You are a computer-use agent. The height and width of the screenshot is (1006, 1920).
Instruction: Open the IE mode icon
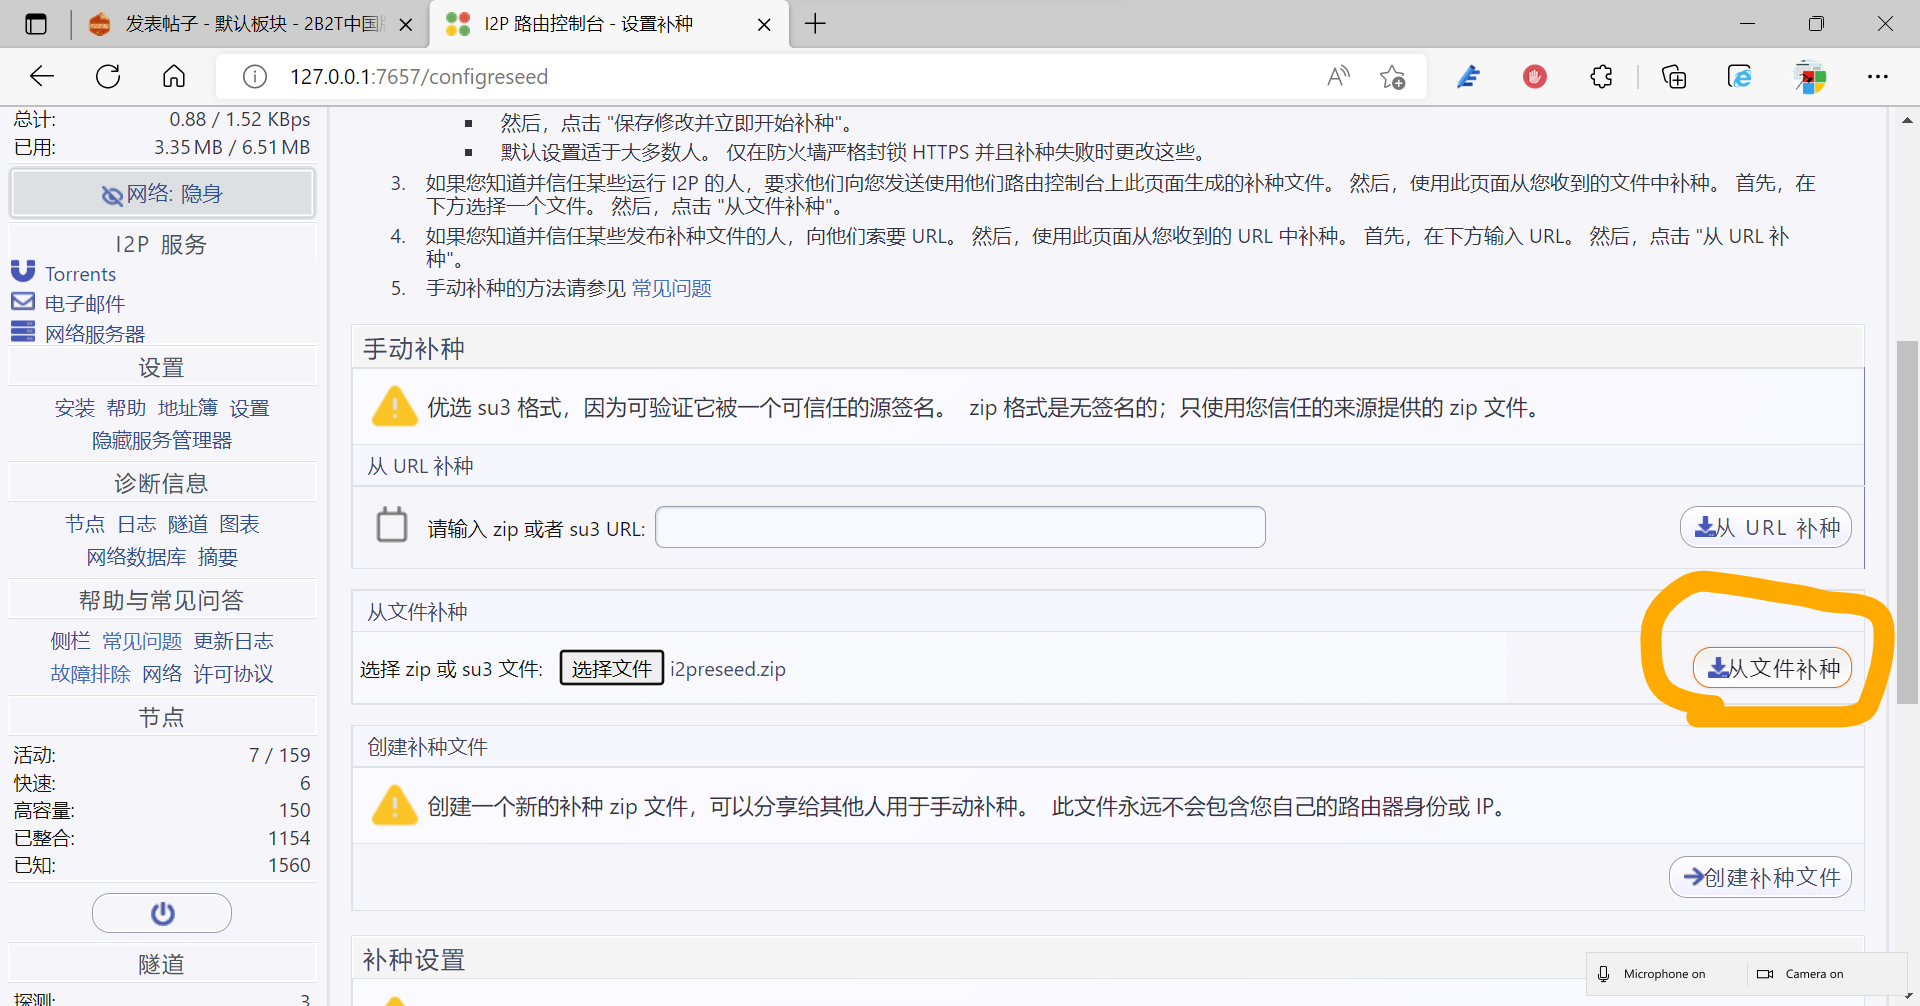[x=1740, y=76]
